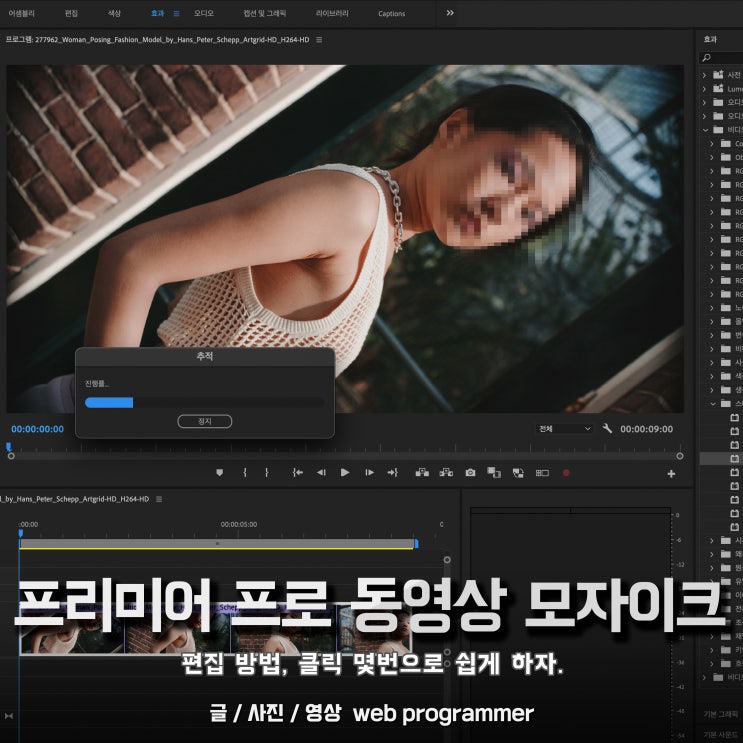This screenshot has height=743, width=743.
Task: Open the 전체 zoom level dropdown
Action: 564,429
